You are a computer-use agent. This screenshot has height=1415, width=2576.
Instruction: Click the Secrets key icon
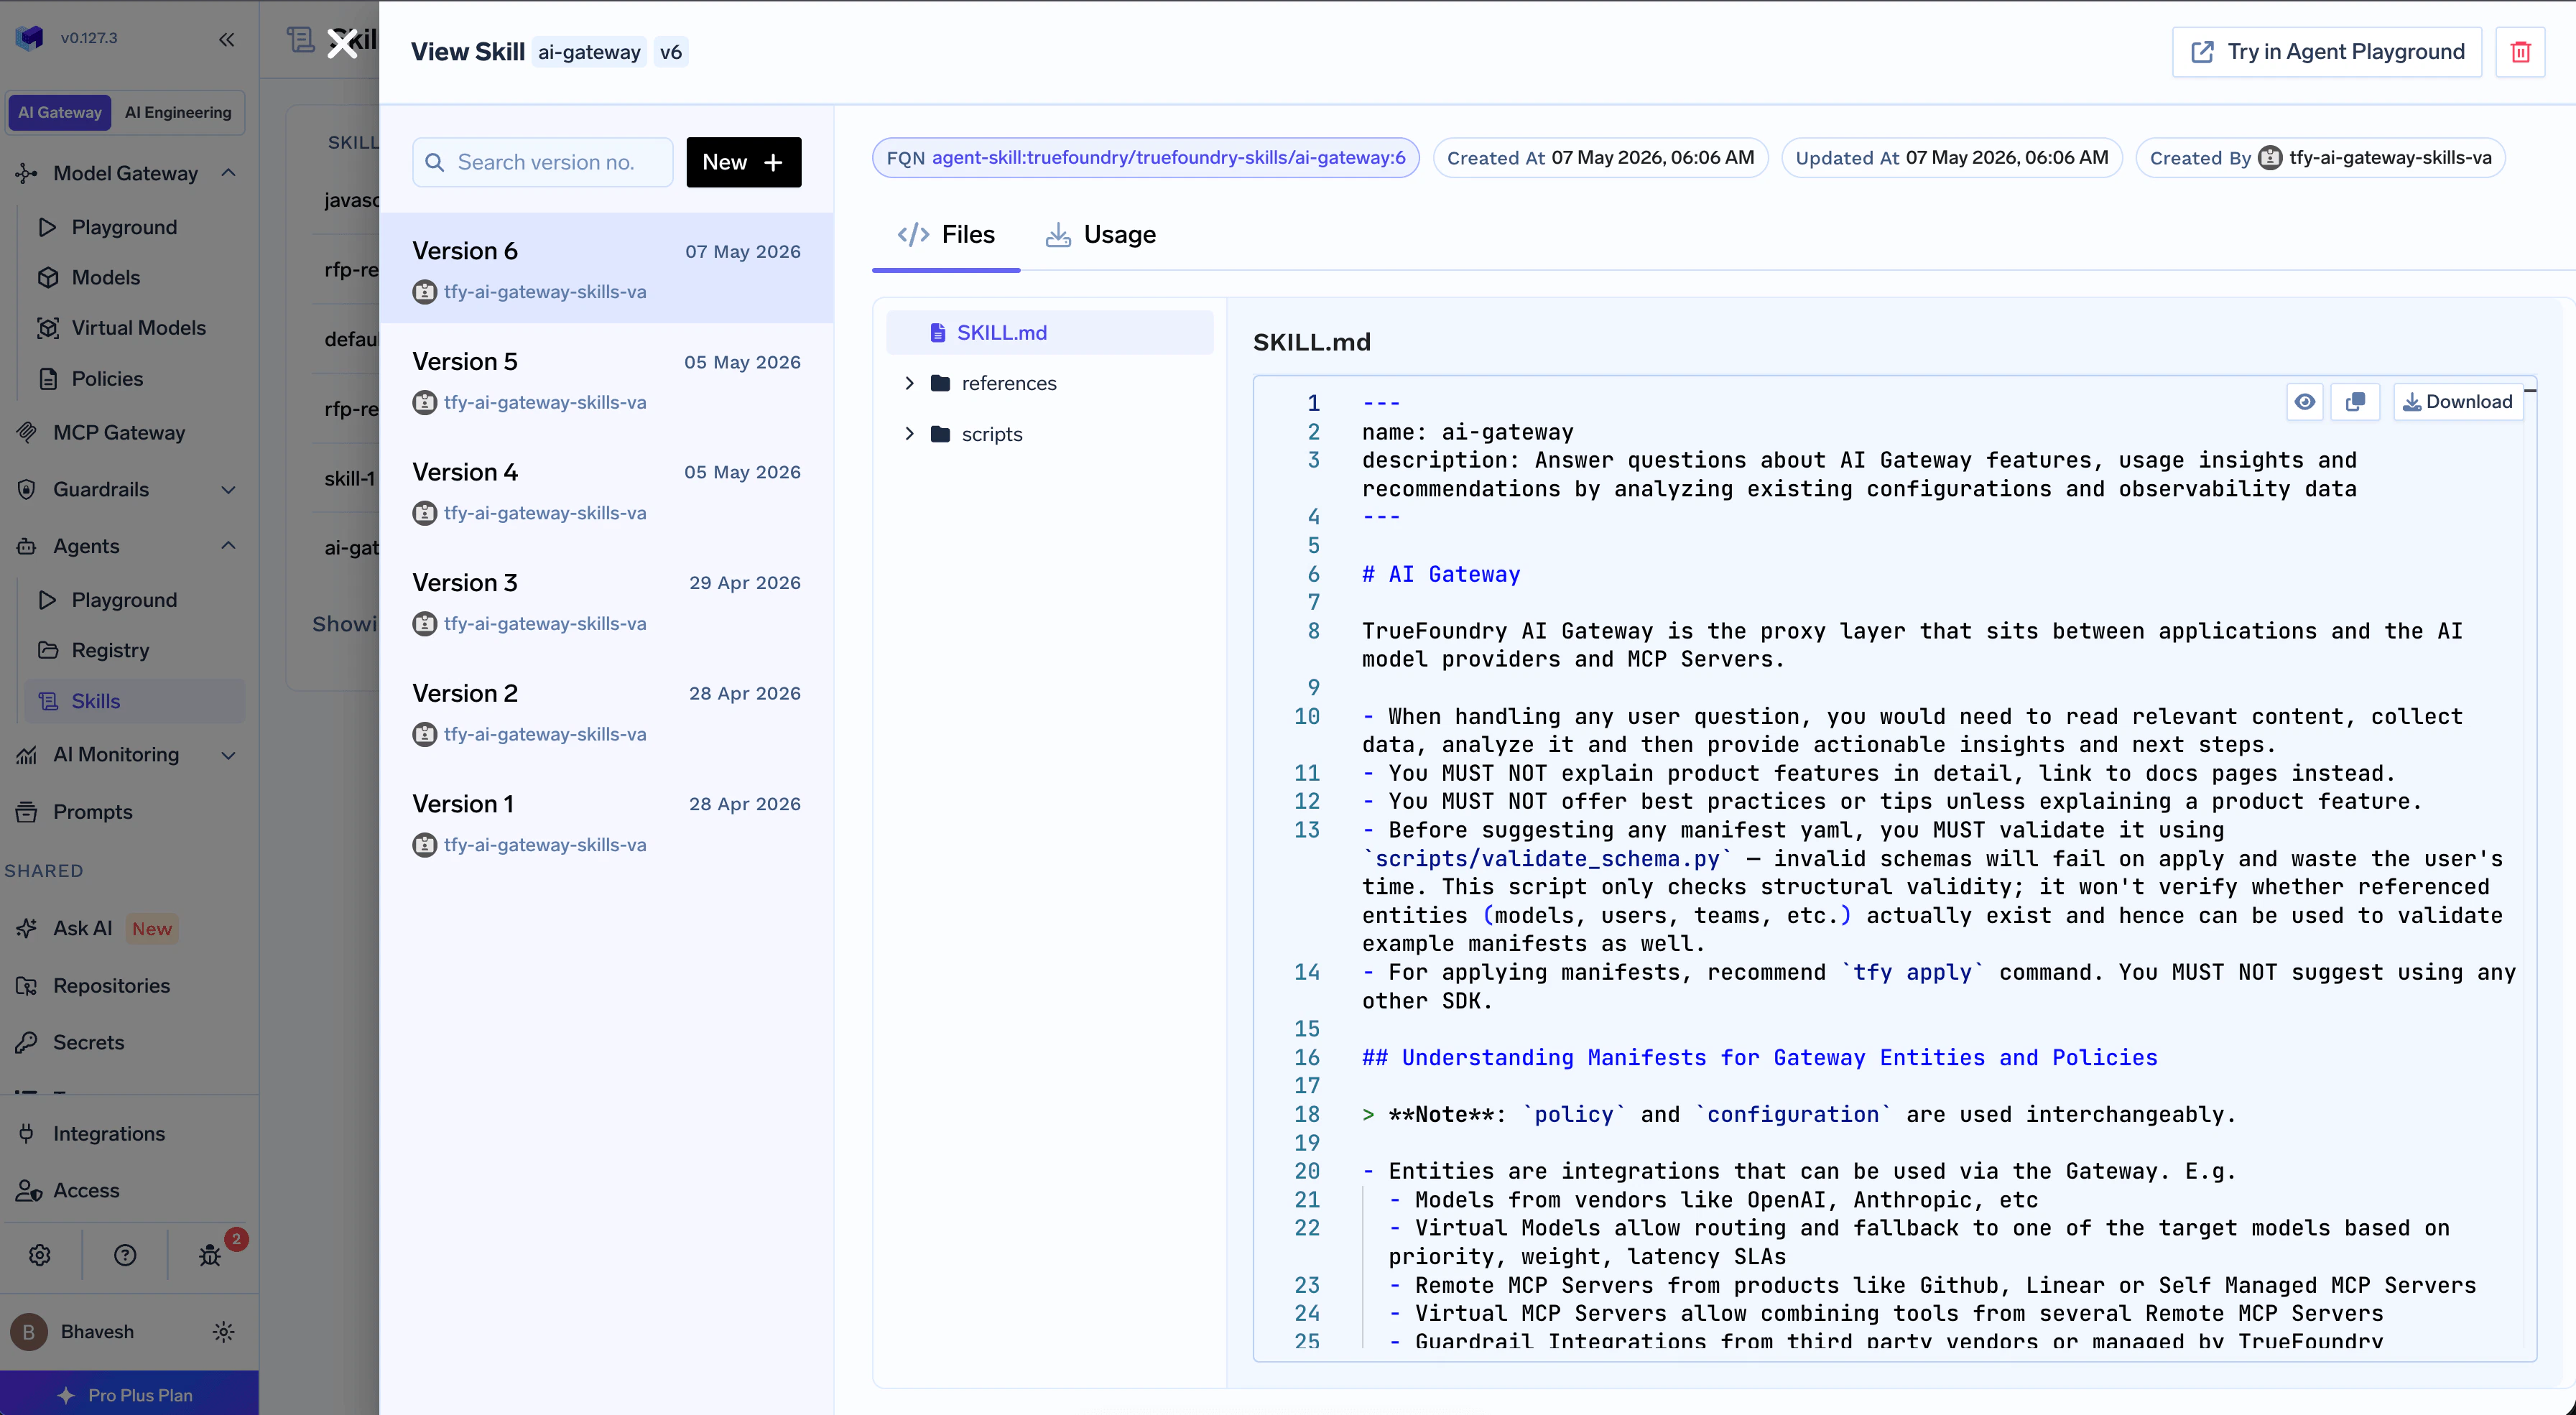27,1043
